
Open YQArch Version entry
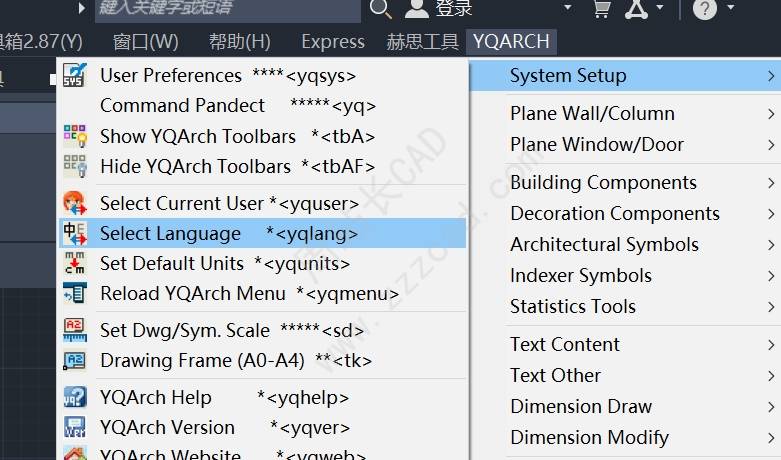pyautogui.click(x=262, y=427)
